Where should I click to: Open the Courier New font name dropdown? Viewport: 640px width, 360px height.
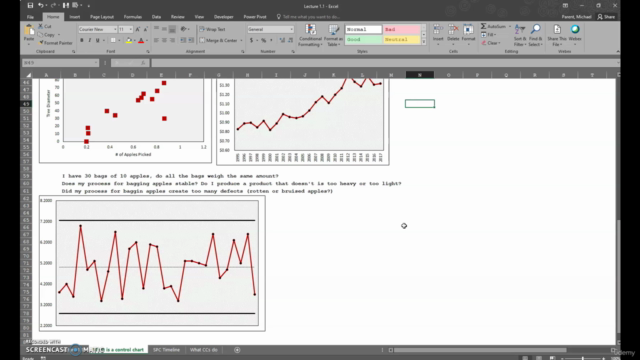pyautogui.click(x=115, y=29)
